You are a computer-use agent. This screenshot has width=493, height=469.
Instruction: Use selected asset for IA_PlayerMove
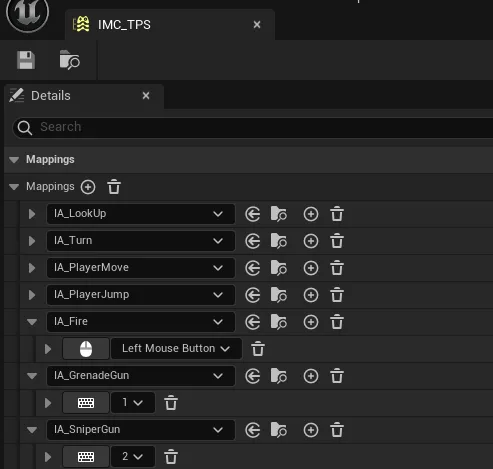[x=253, y=268]
